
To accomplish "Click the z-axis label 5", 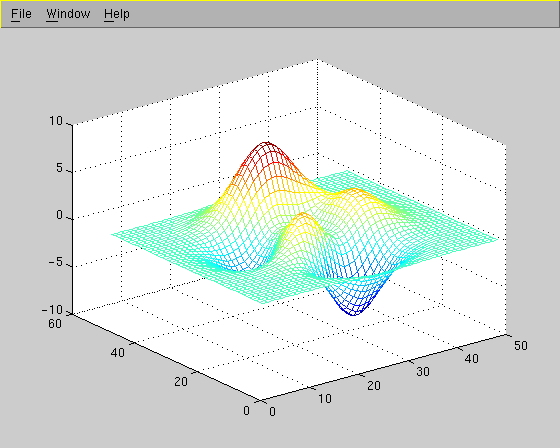I will click(59, 168).
